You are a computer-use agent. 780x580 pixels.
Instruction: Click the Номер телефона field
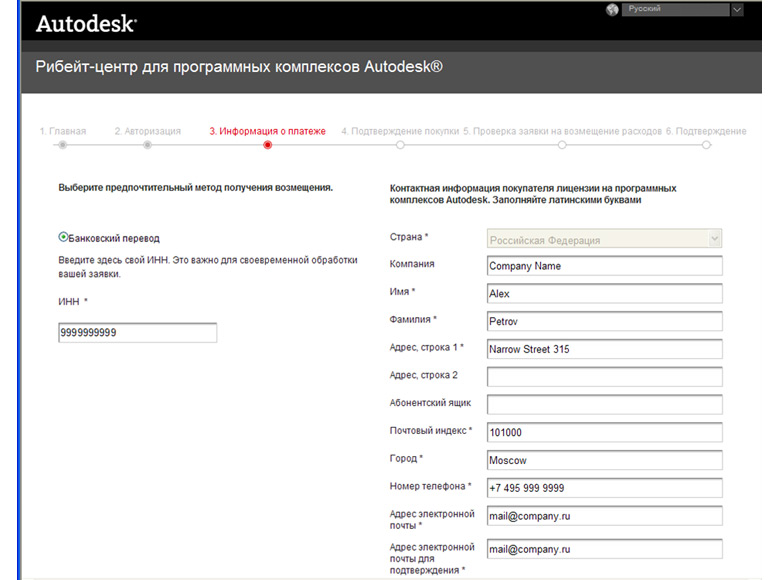click(x=604, y=488)
